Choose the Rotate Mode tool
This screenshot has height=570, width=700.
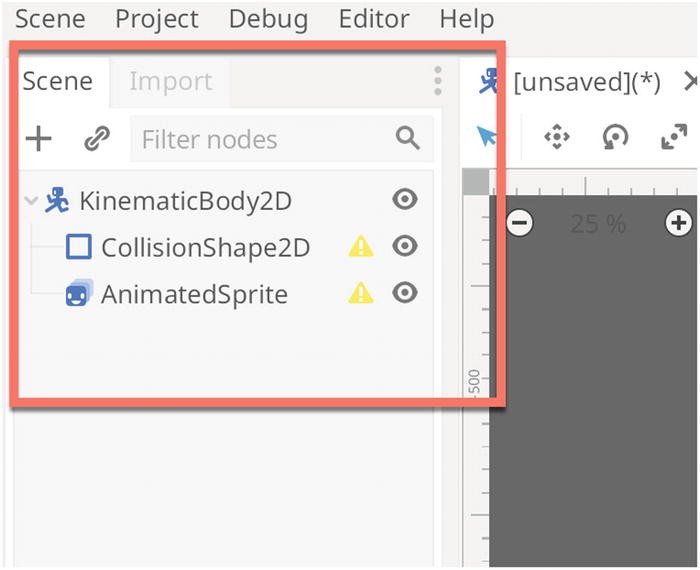[x=615, y=137]
